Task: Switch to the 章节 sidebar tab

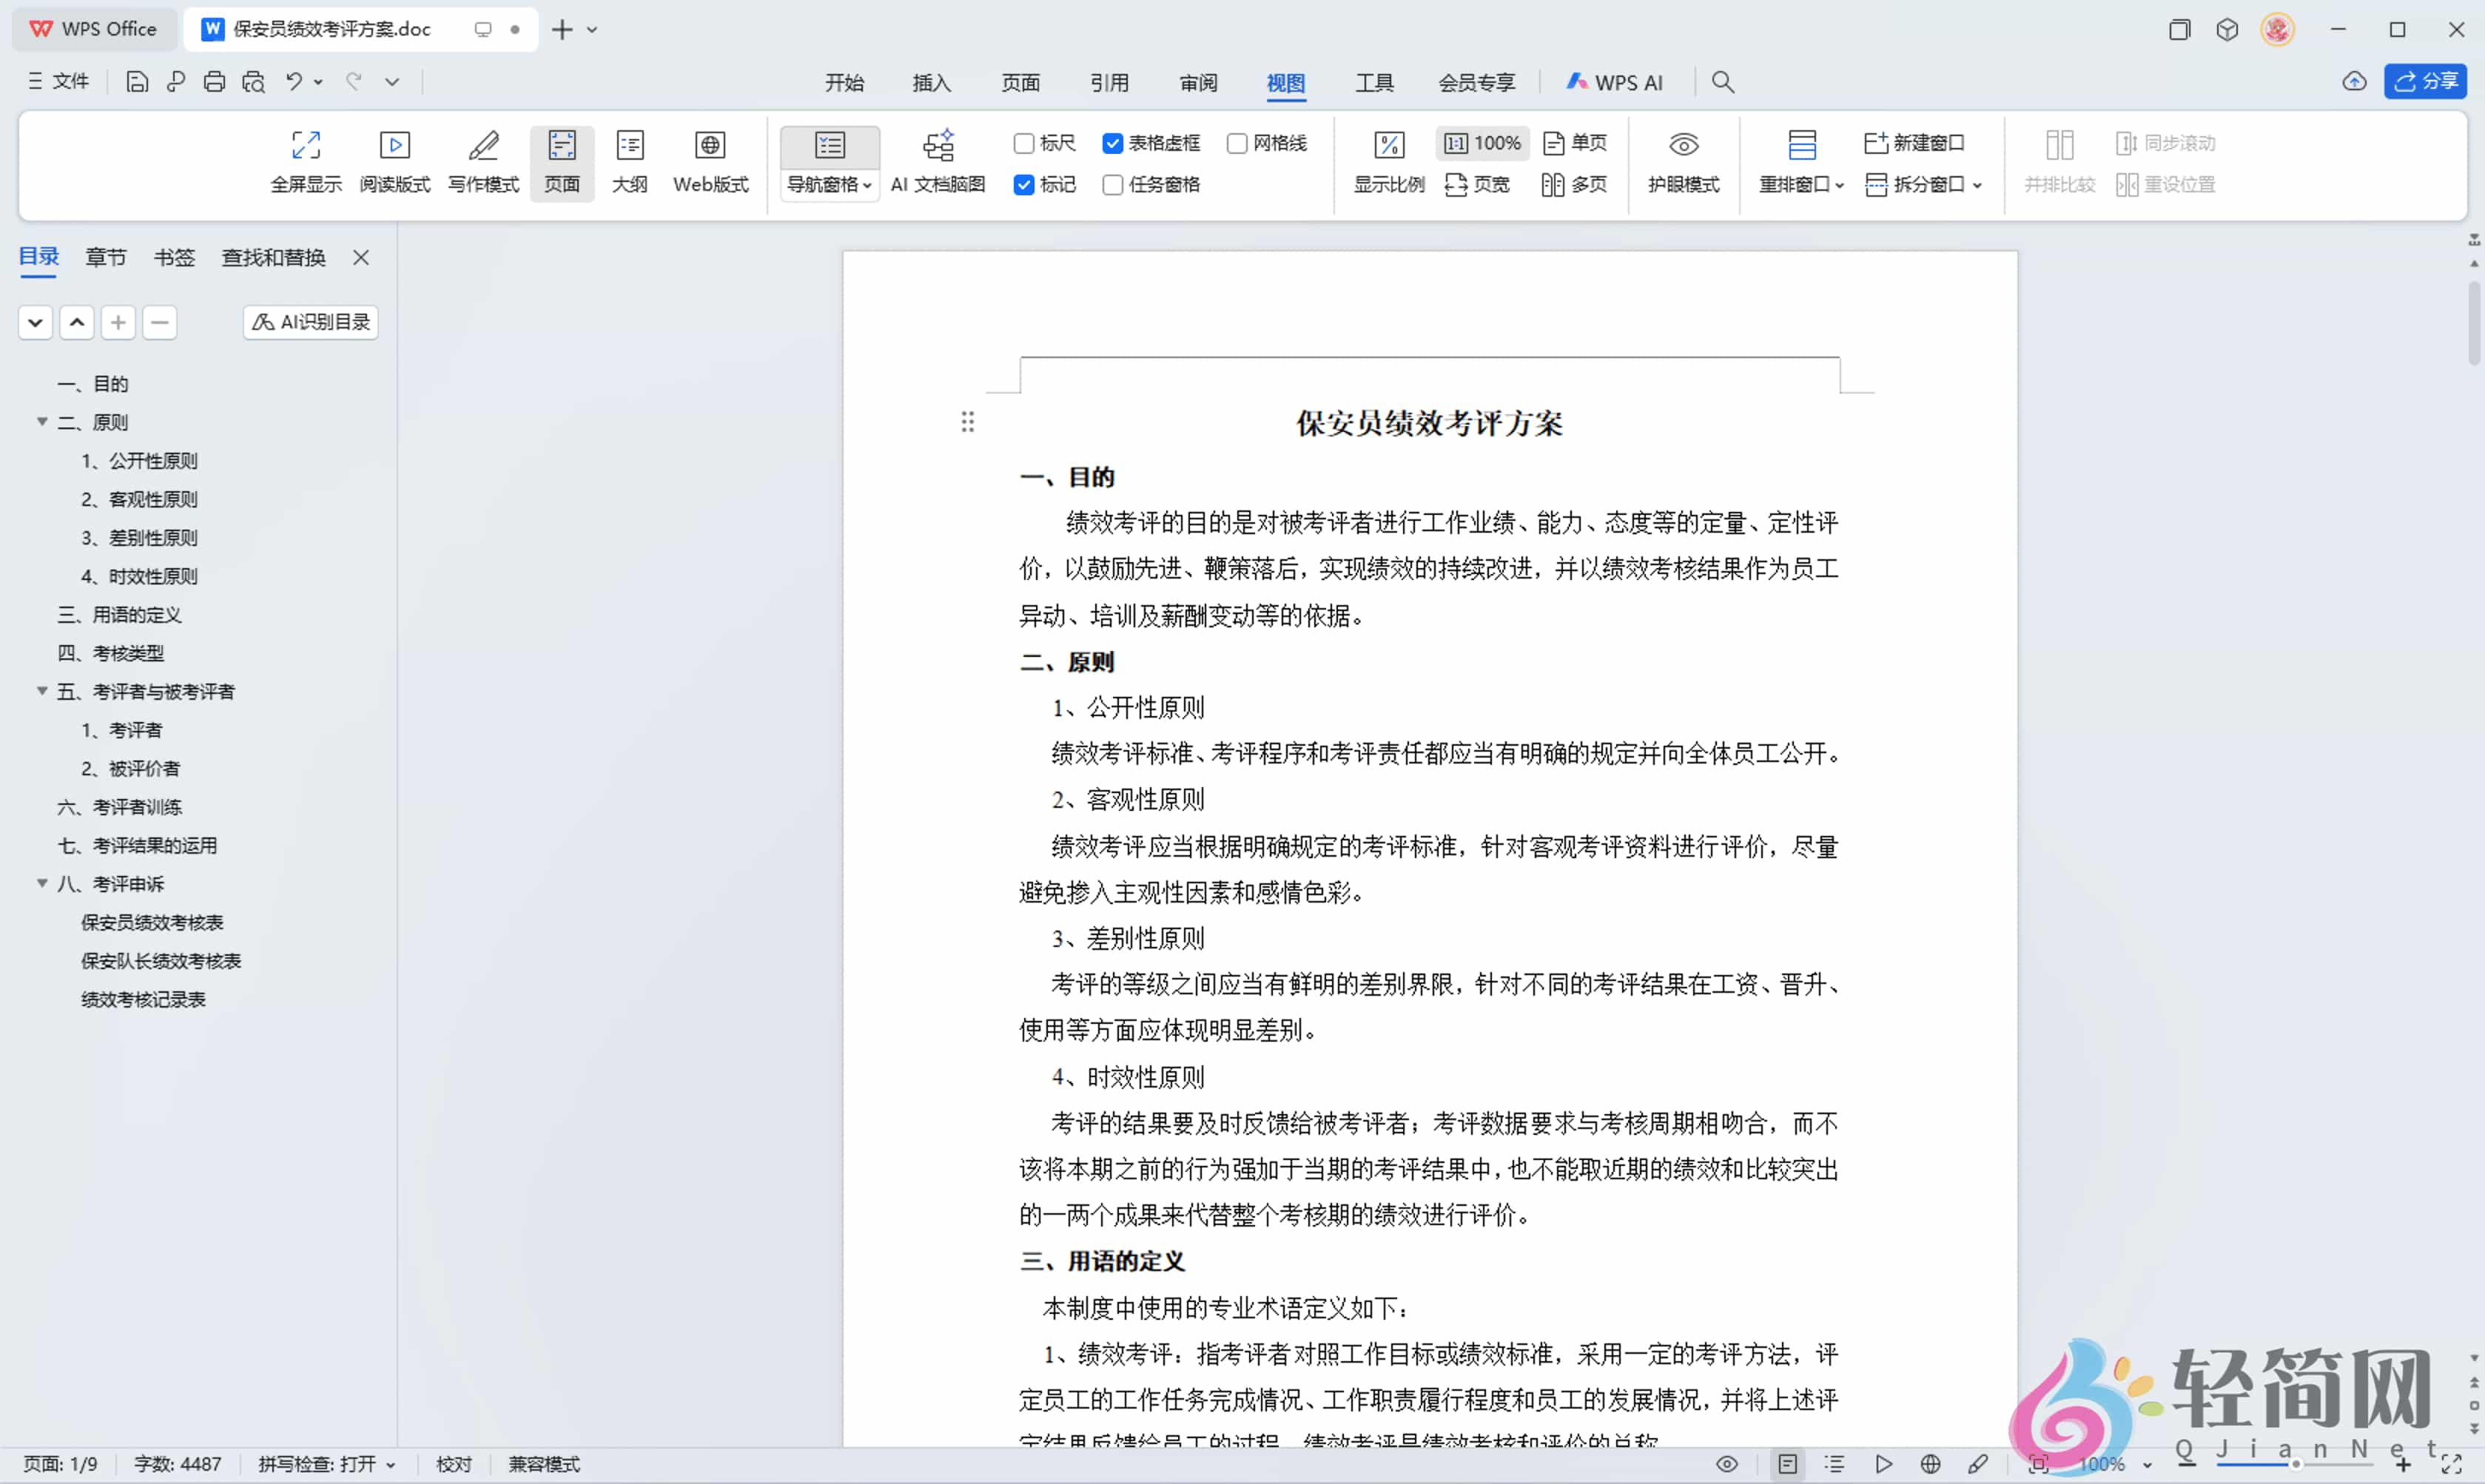Action: pos(106,257)
